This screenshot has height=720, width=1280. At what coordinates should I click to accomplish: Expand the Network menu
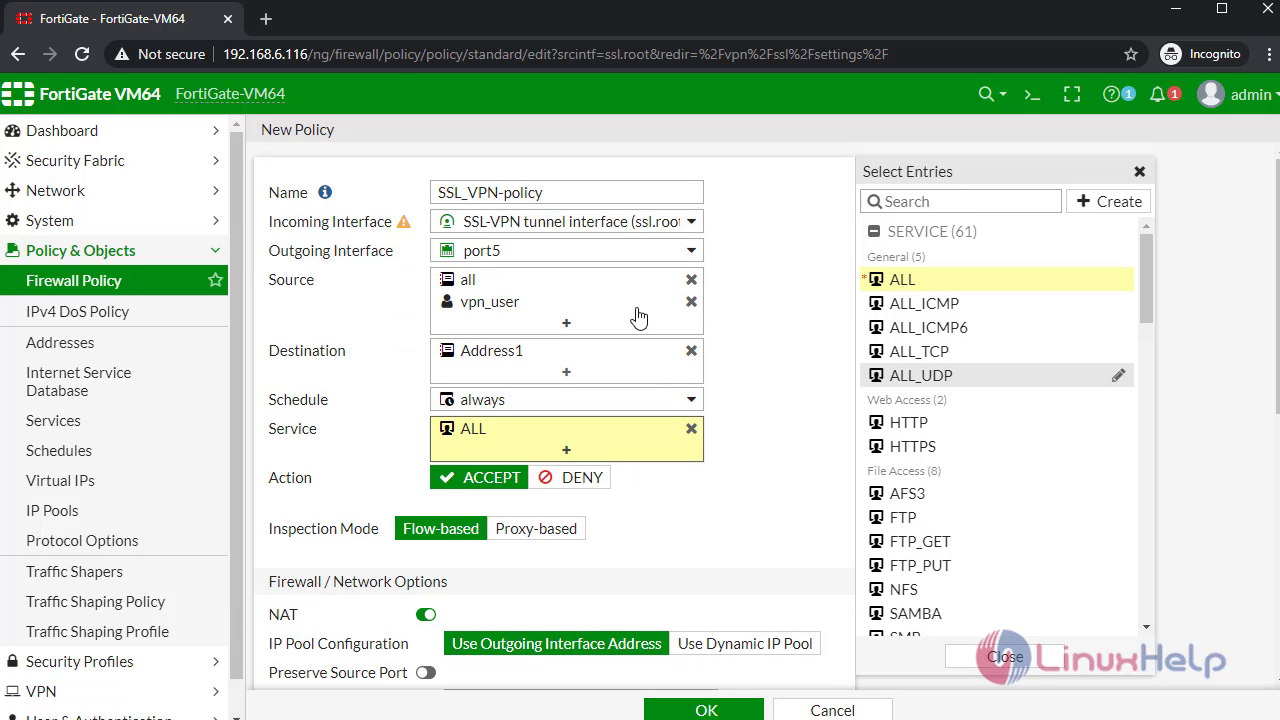click(x=114, y=191)
